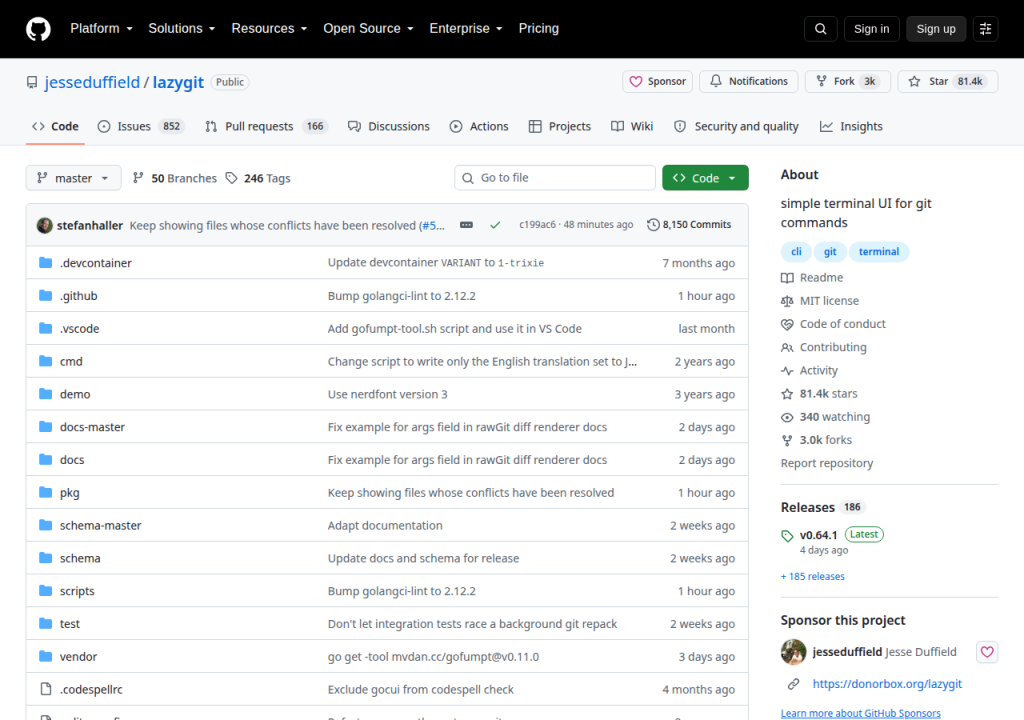This screenshot has width=1024, height=720.
Task: Select the cli topic tag
Action: point(796,252)
